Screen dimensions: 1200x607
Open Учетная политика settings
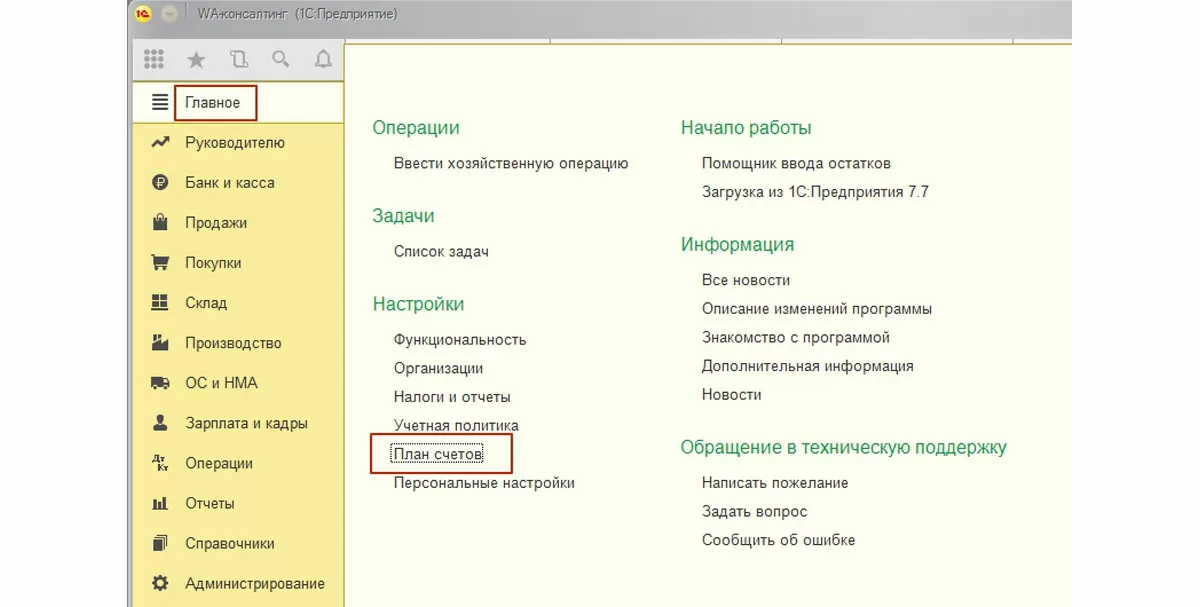point(456,426)
